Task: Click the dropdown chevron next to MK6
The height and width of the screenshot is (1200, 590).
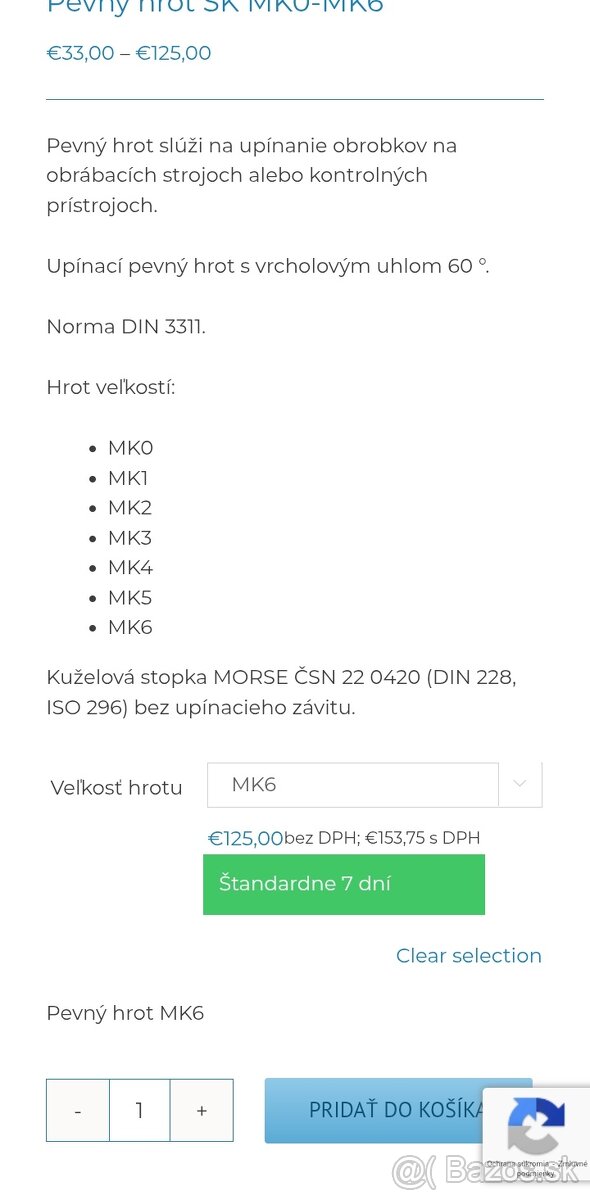Action: (518, 784)
